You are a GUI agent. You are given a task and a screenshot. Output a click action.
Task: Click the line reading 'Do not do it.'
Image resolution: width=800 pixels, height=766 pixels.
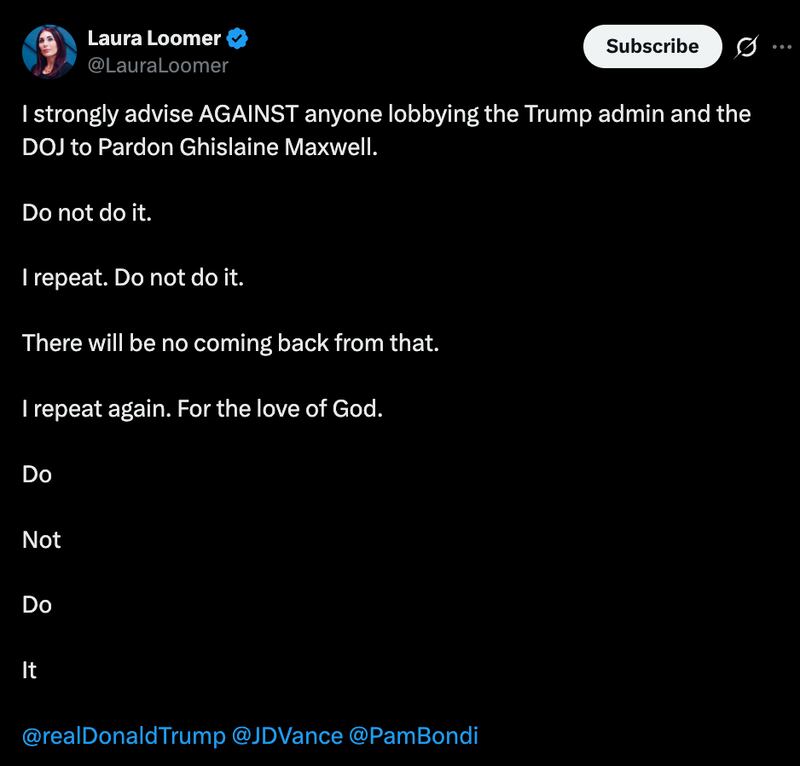(90, 213)
